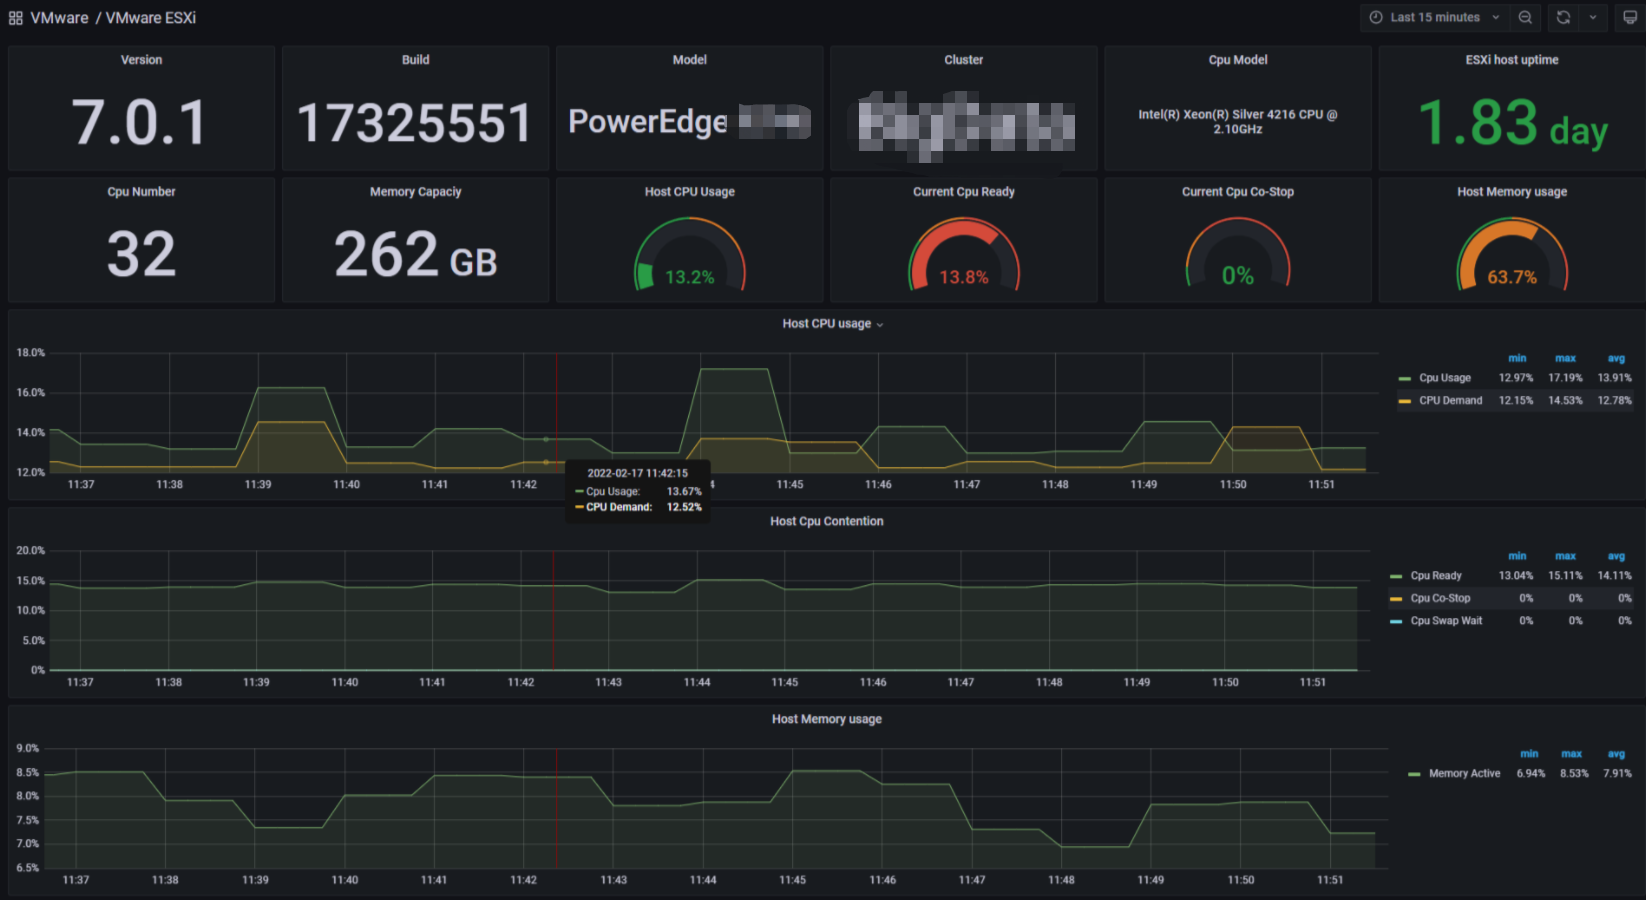Open the Host Memory usage gauge panel title
The height and width of the screenshot is (900, 1646).
[1512, 192]
